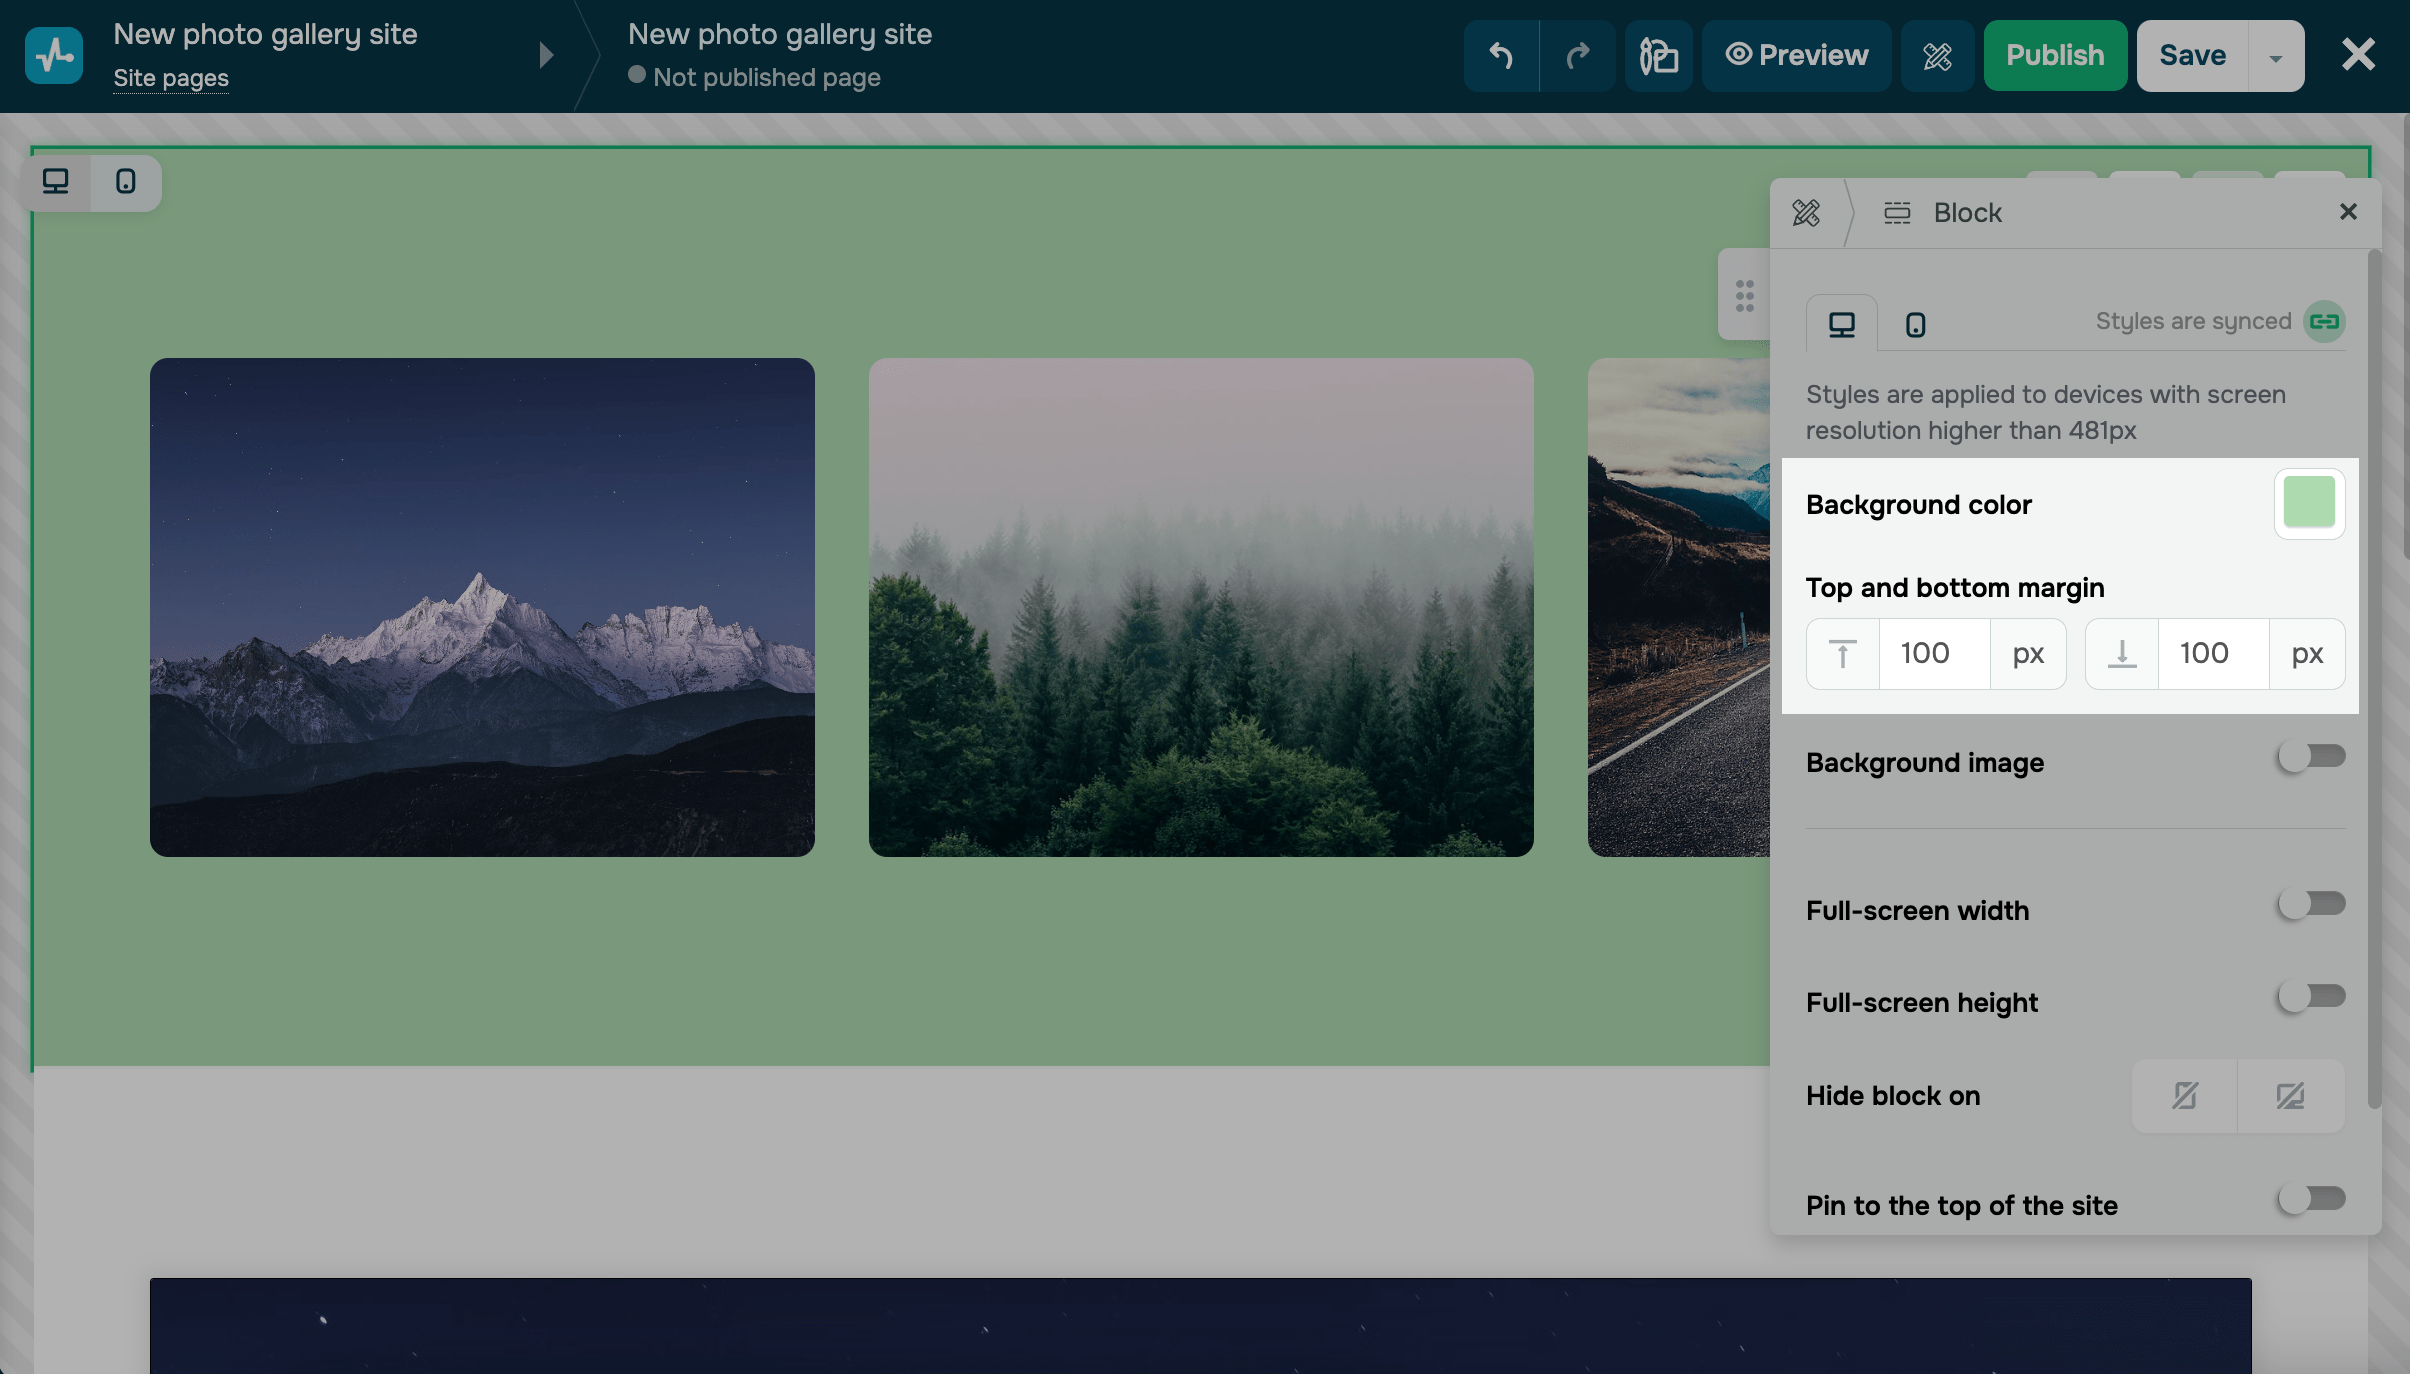Open Site pages

(x=170, y=77)
